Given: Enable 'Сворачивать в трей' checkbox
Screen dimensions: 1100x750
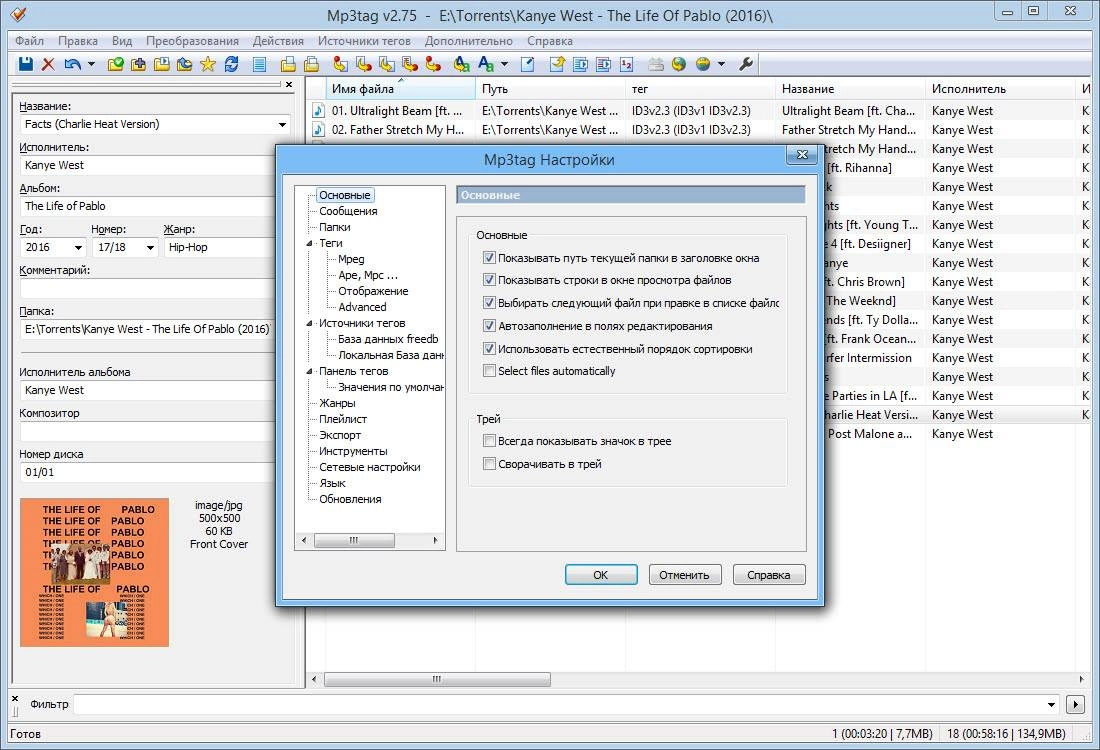Looking at the screenshot, I should (489, 464).
